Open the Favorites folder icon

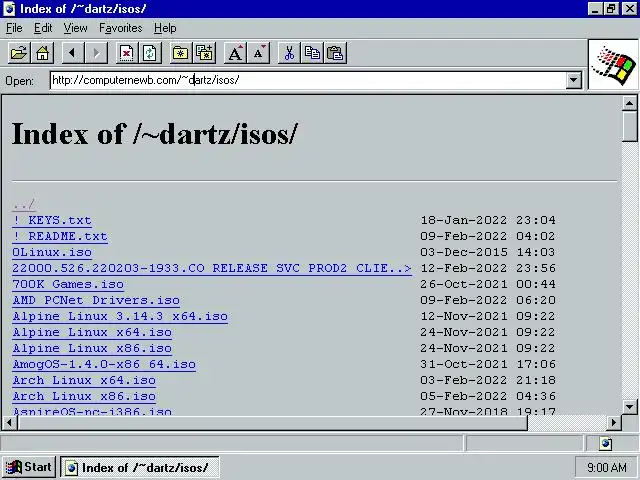pyautogui.click(x=180, y=53)
